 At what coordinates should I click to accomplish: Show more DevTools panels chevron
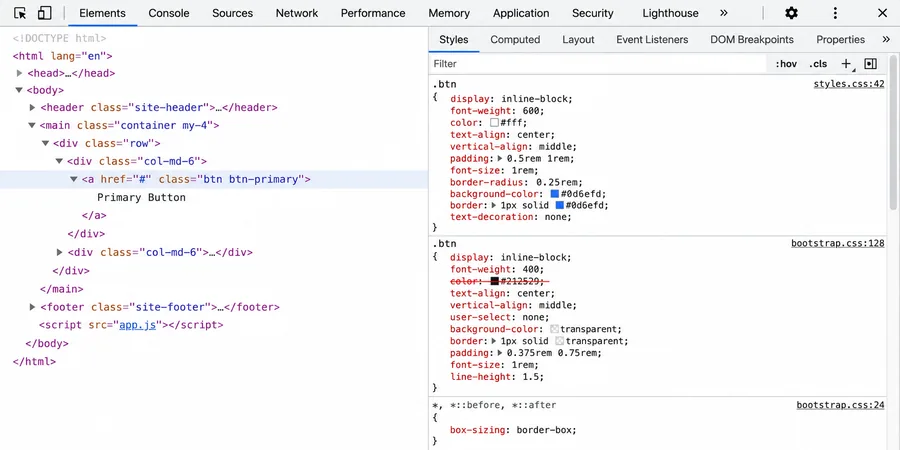click(723, 13)
